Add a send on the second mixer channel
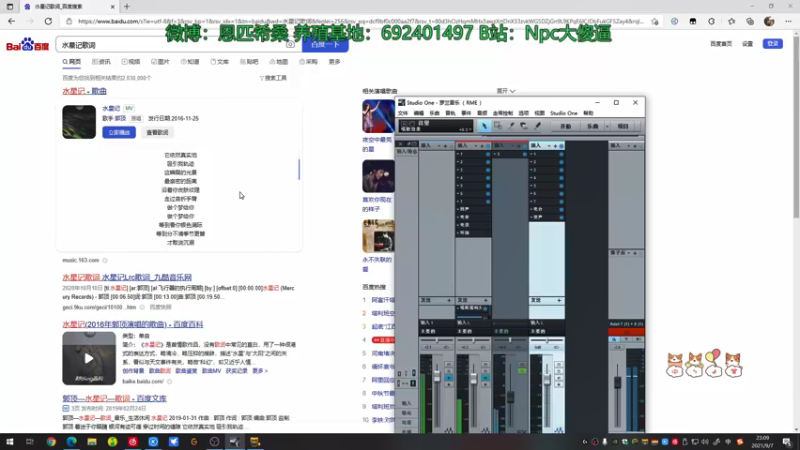Viewport: 800px width, 450px height. (x=486, y=301)
